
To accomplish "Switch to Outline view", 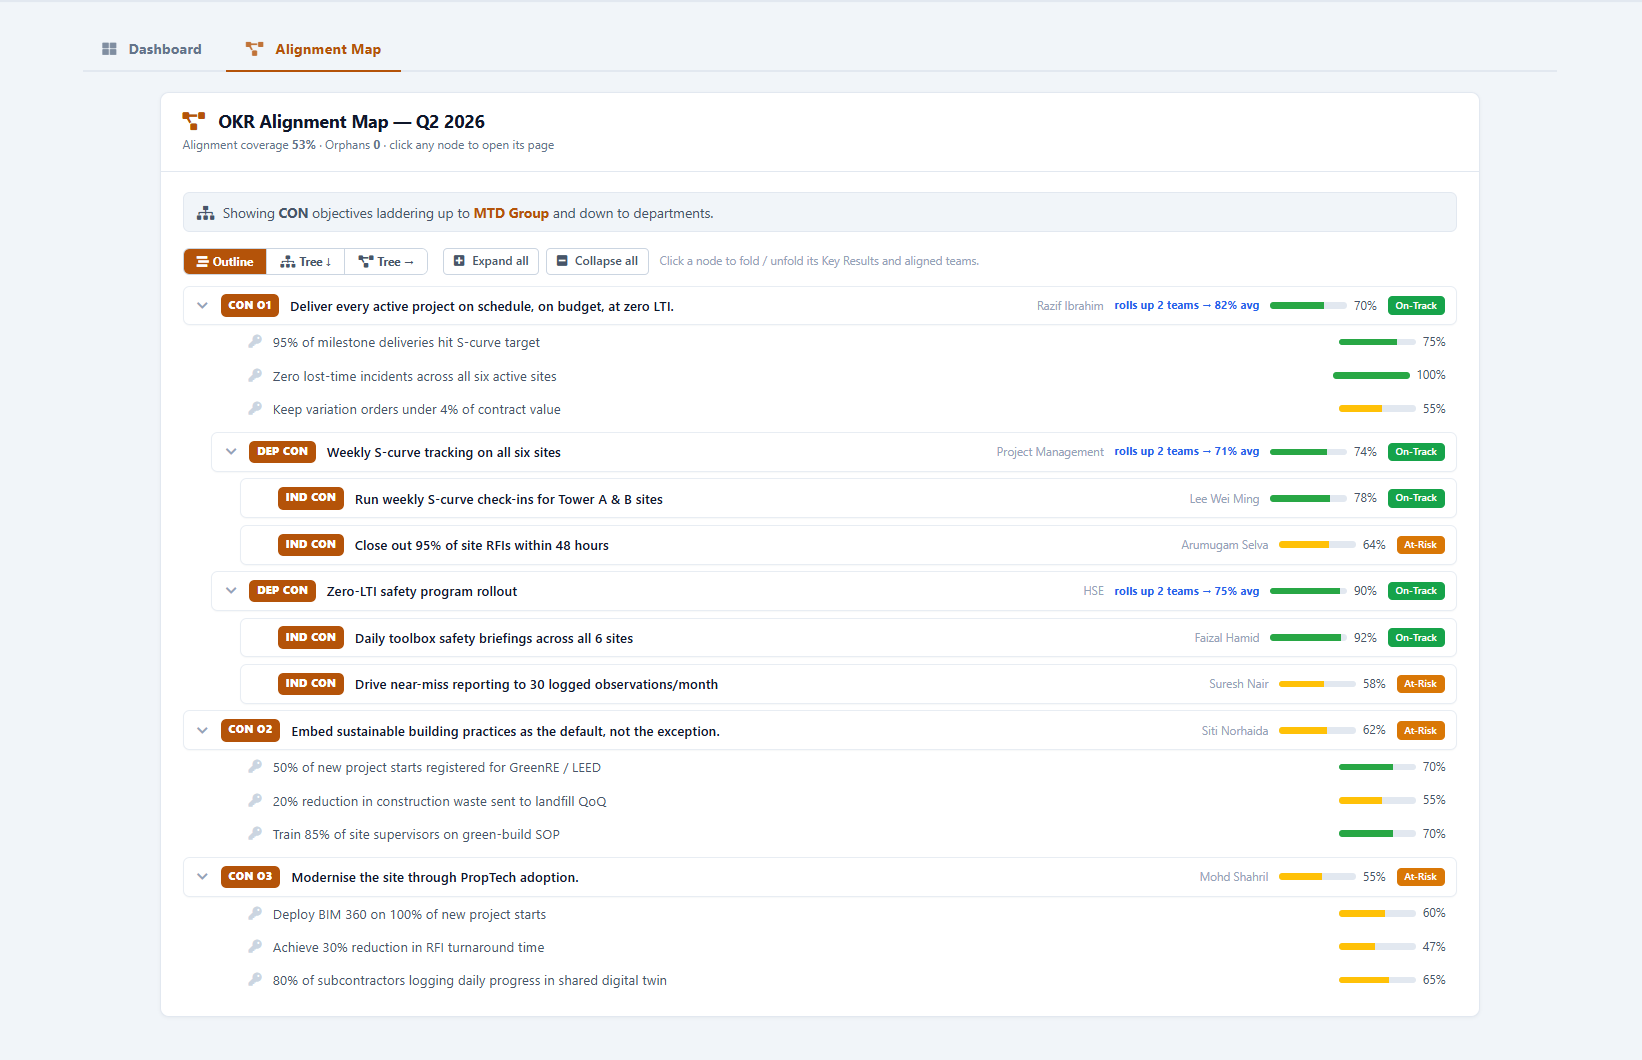I will [225, 261].
